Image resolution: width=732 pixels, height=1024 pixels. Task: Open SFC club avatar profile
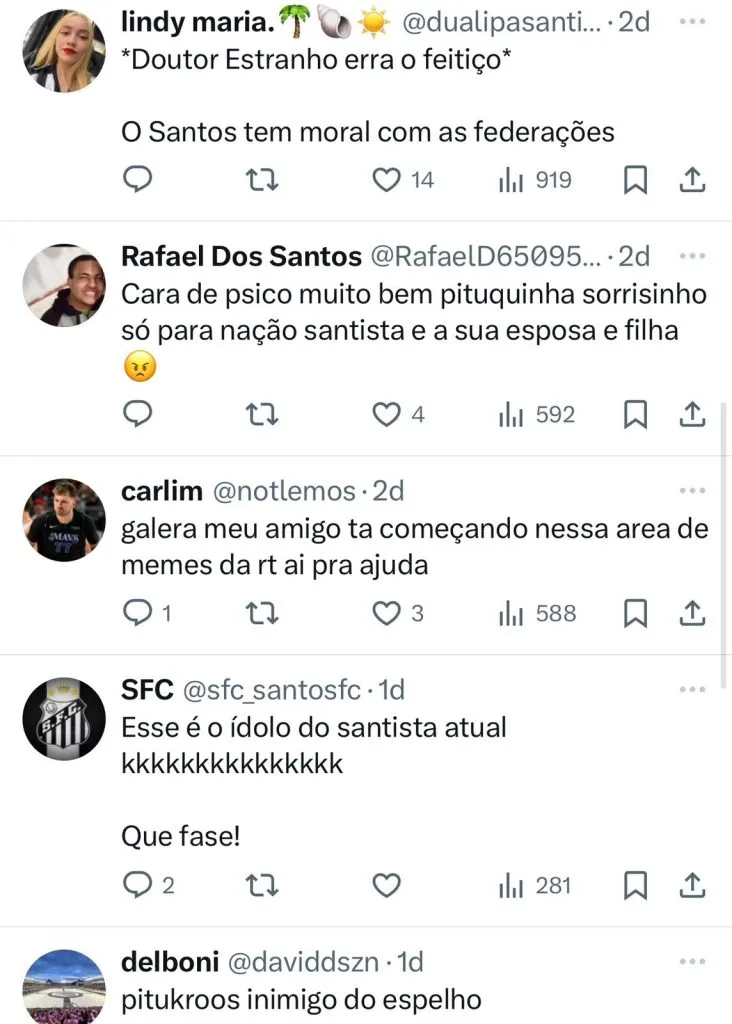pos(64,718)
